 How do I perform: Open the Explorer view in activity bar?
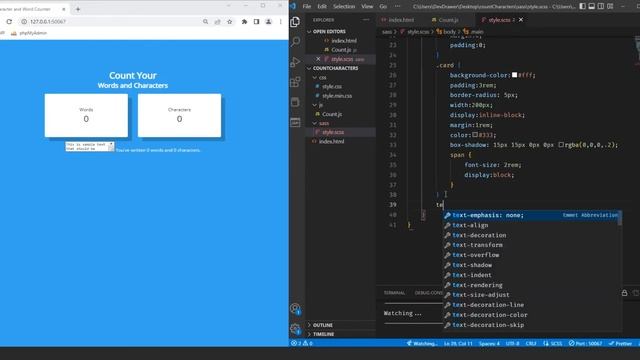(x=295, y=22)
